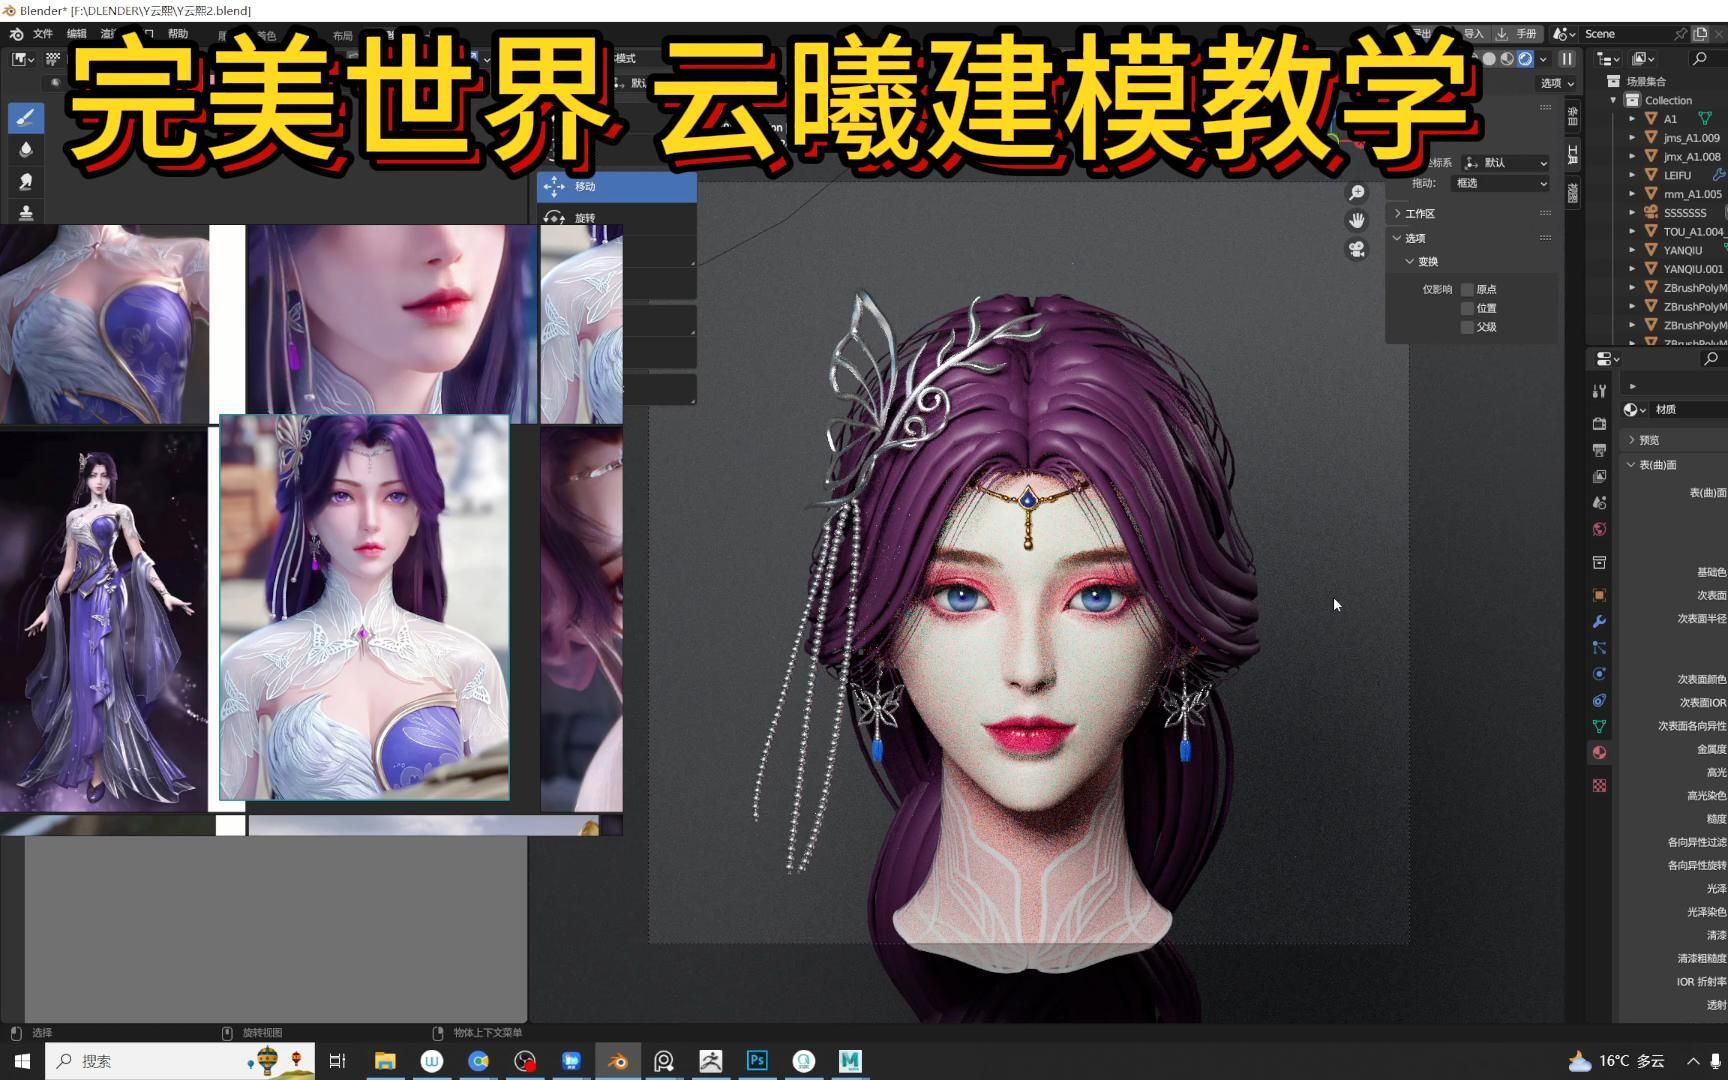Open the Output properties tab icon

[x=1599, y=450]
